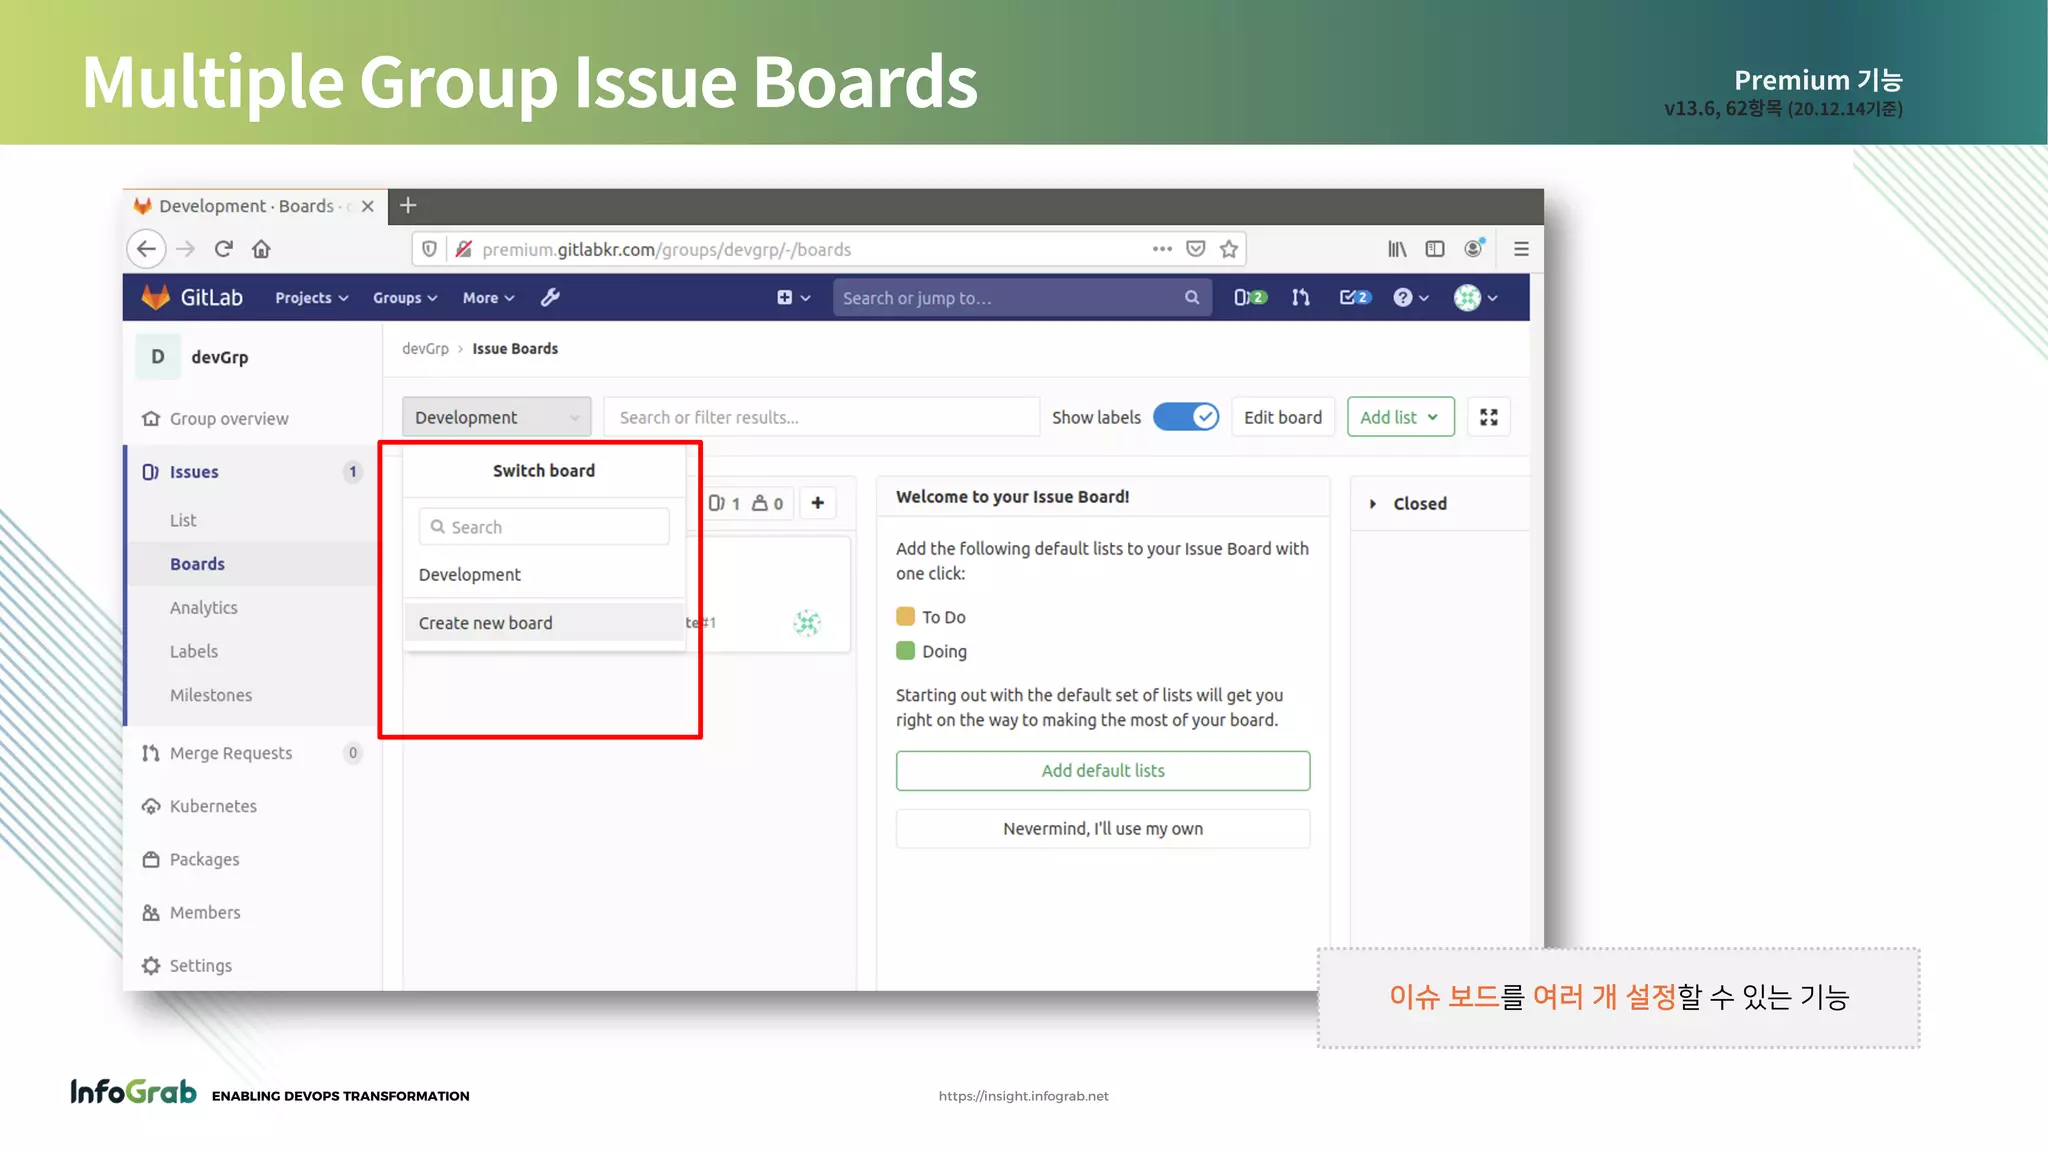Open Labels submenu item
2048x1152 pixels.
click(194, 651)
